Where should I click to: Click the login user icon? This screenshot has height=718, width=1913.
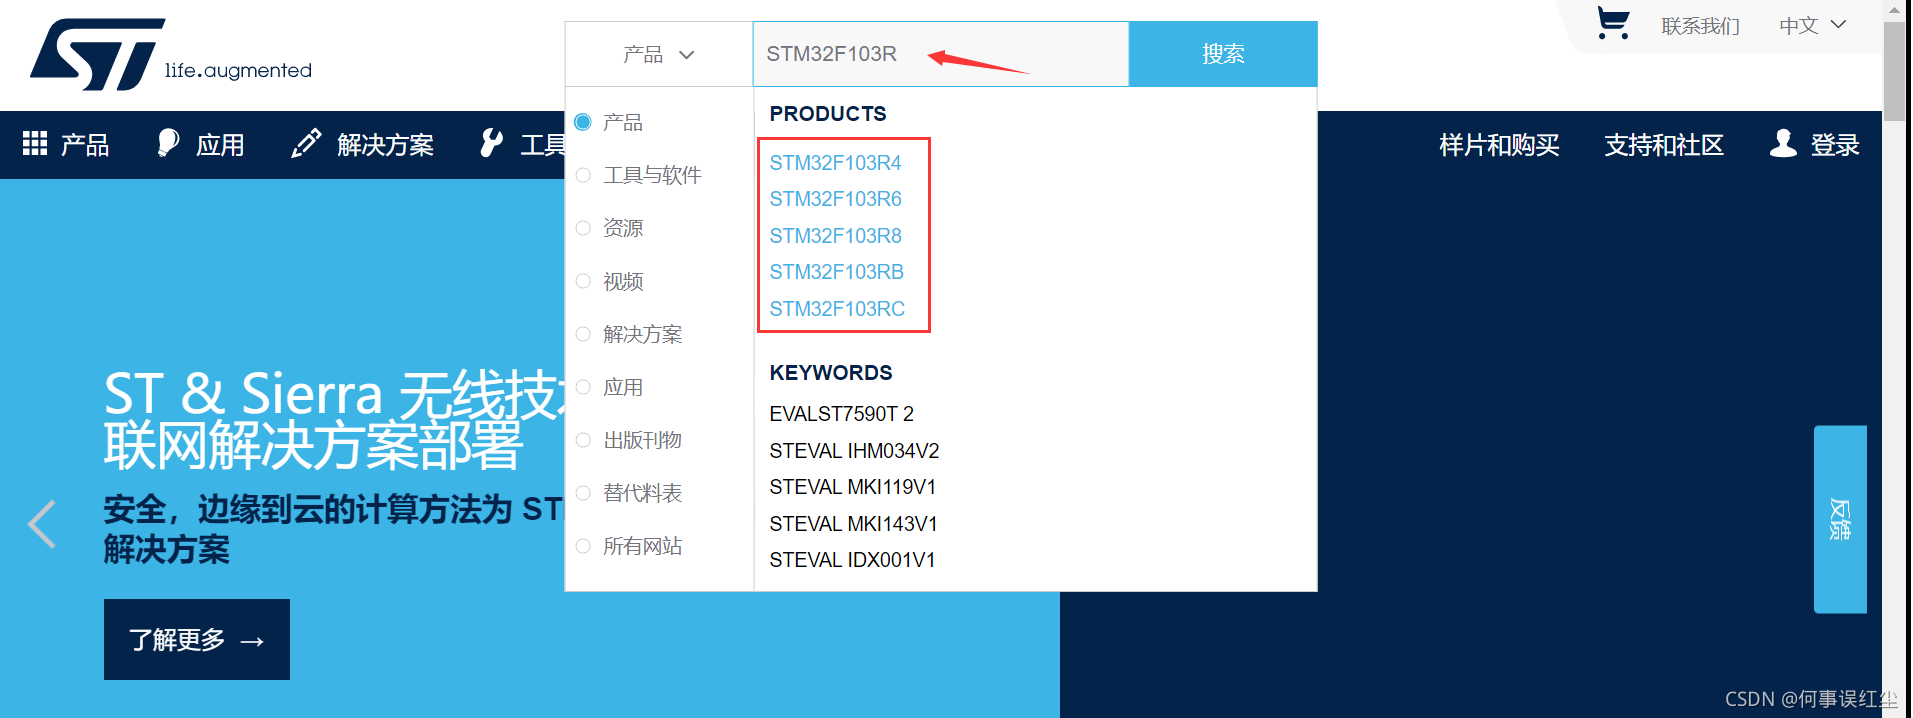1783,143
